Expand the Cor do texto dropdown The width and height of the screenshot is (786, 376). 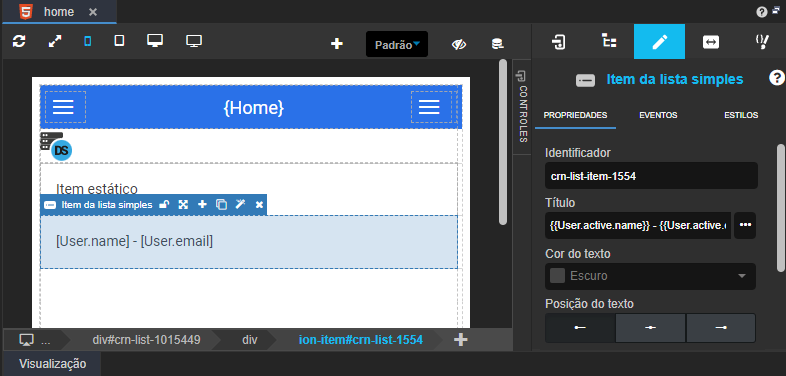(650, 276)
